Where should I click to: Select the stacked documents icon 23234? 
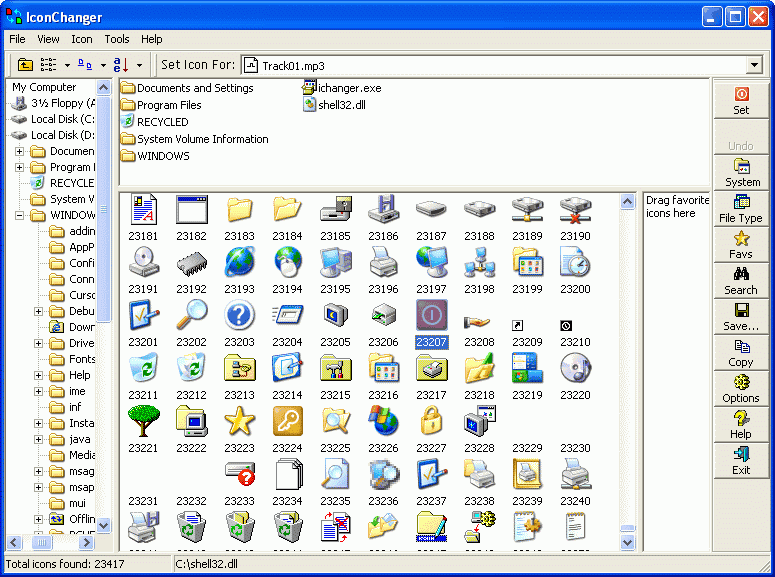287,474
